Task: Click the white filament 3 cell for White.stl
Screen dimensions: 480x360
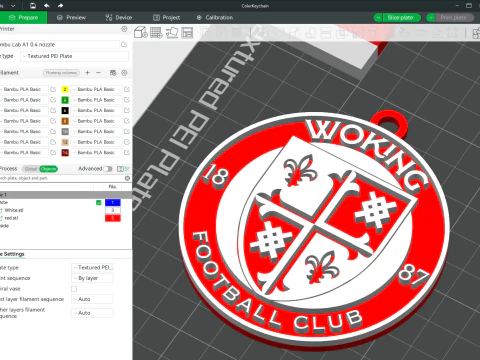Action: [113, 210]
